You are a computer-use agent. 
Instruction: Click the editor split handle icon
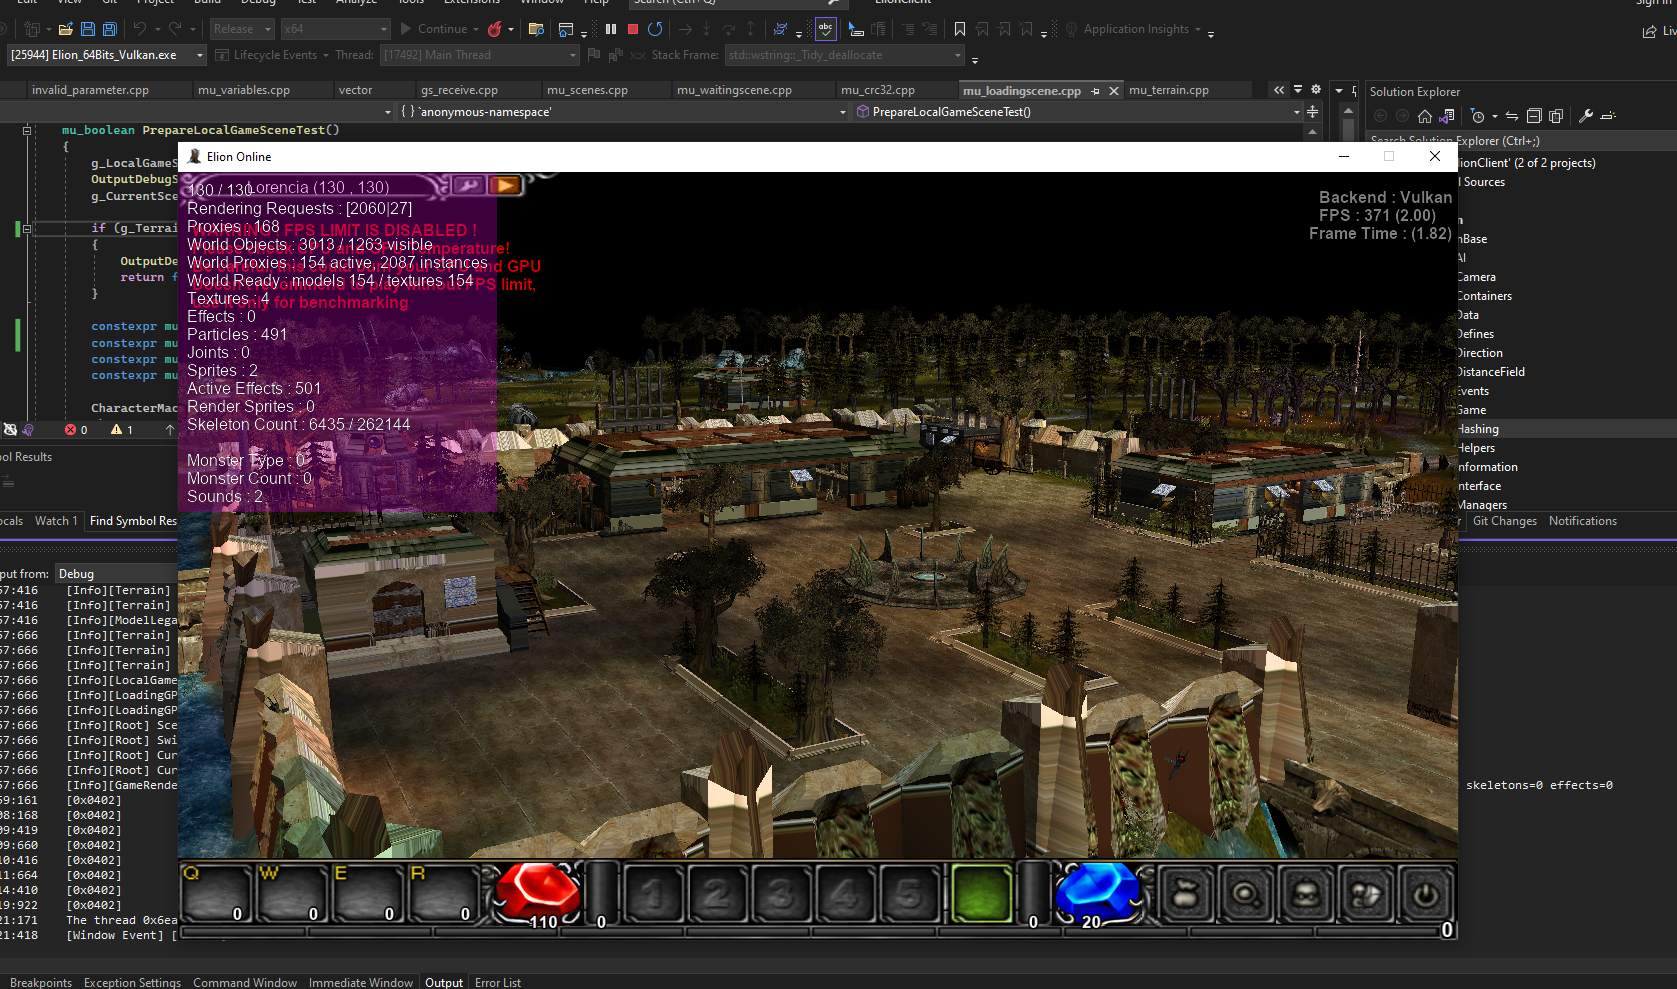(x=1313, y=112)
